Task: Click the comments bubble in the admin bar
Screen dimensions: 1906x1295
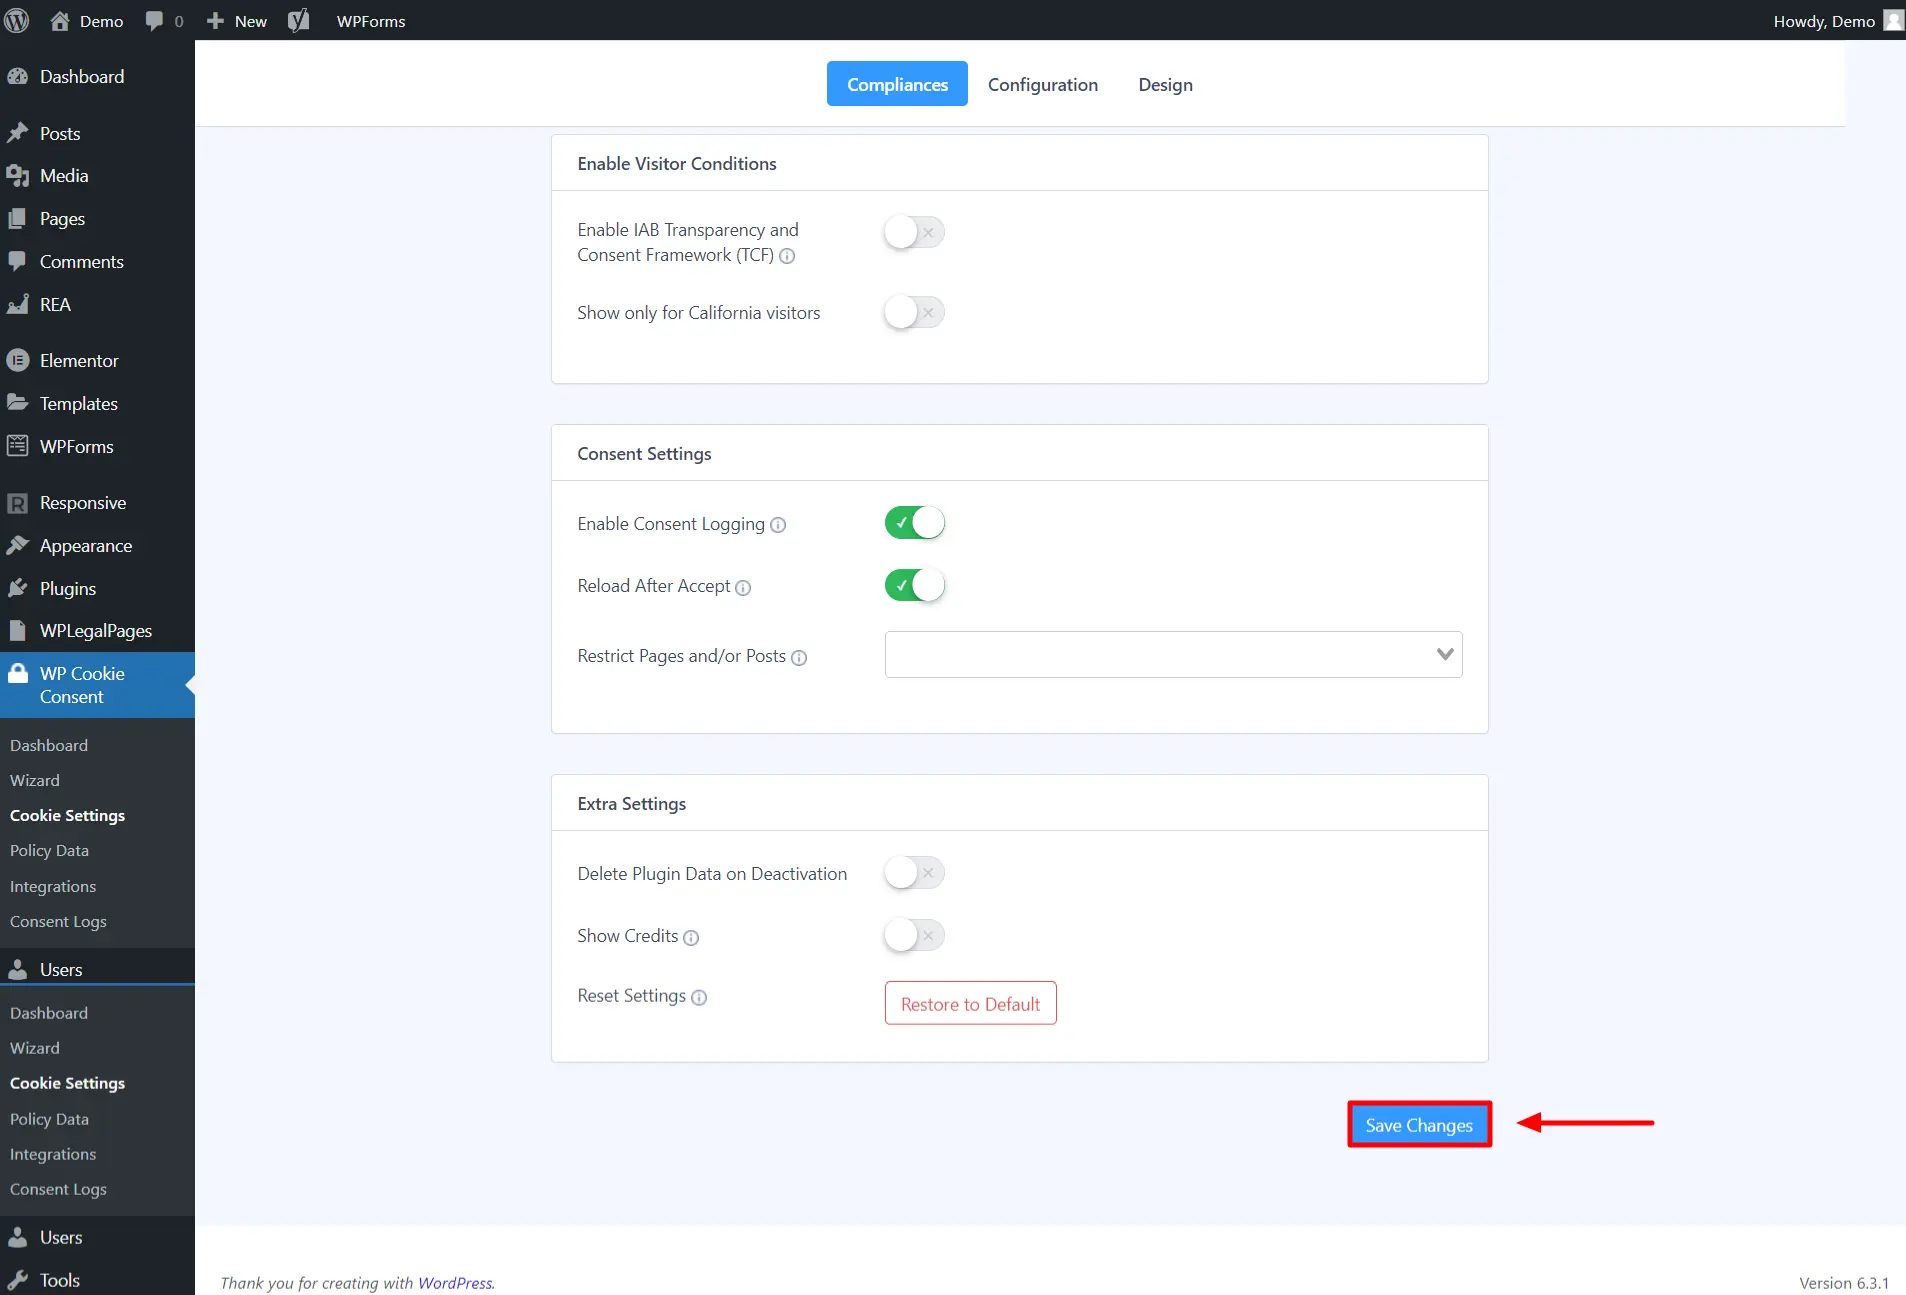Action: pos(155,20)
